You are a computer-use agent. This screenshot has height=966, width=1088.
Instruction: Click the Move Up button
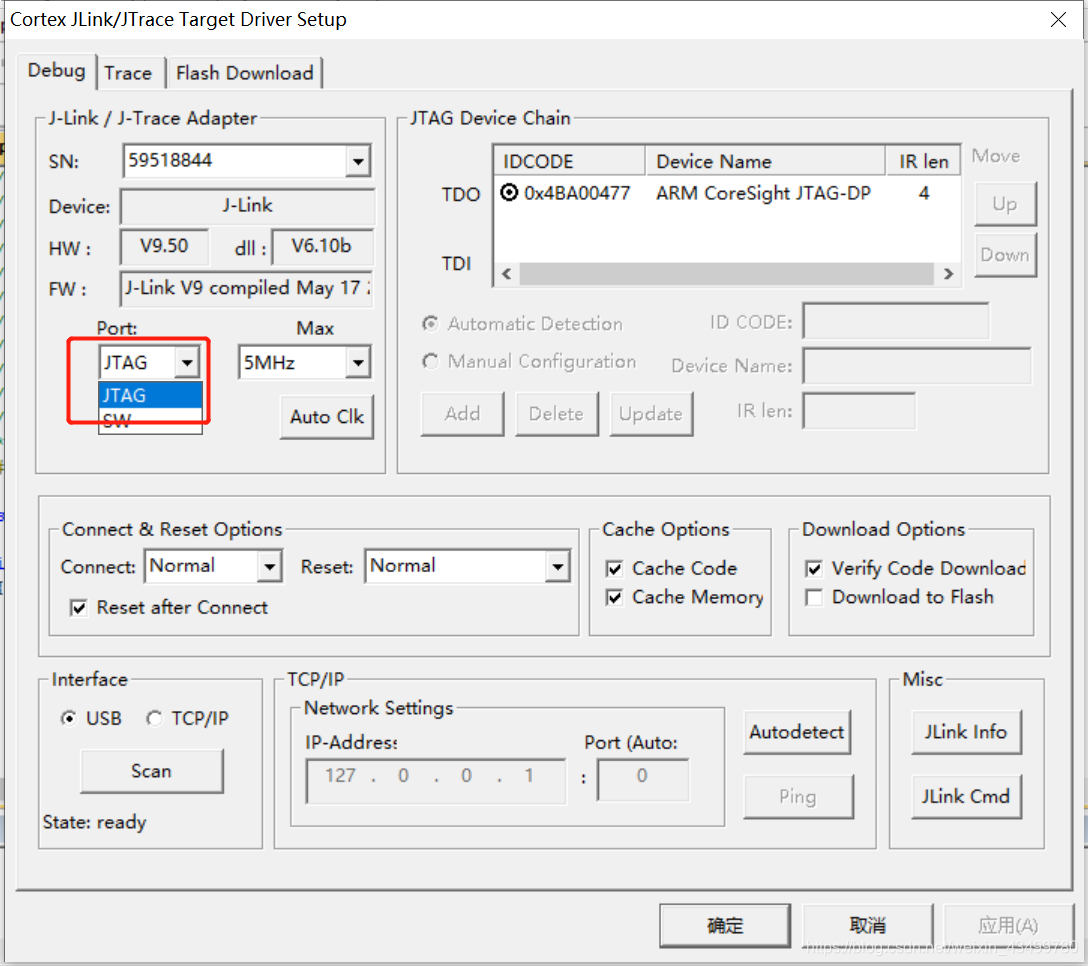[x=1005, y=204]
